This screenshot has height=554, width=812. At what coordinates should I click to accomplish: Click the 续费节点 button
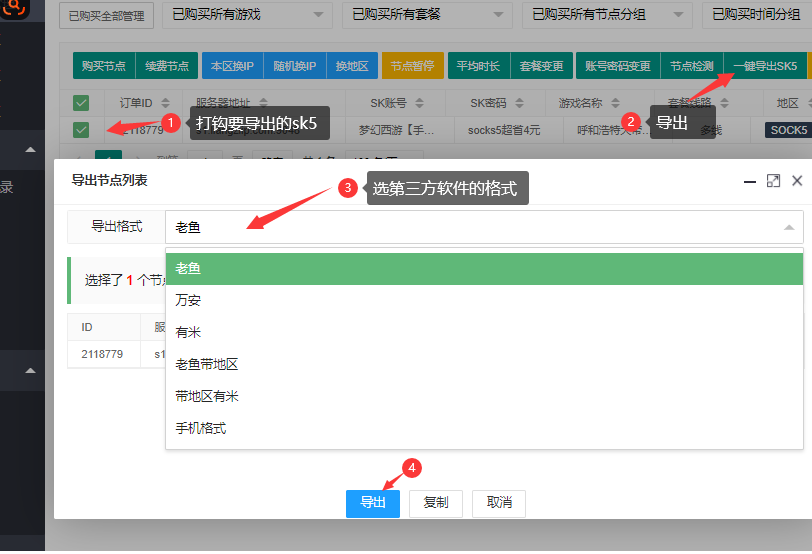click(x=167, y=66)
